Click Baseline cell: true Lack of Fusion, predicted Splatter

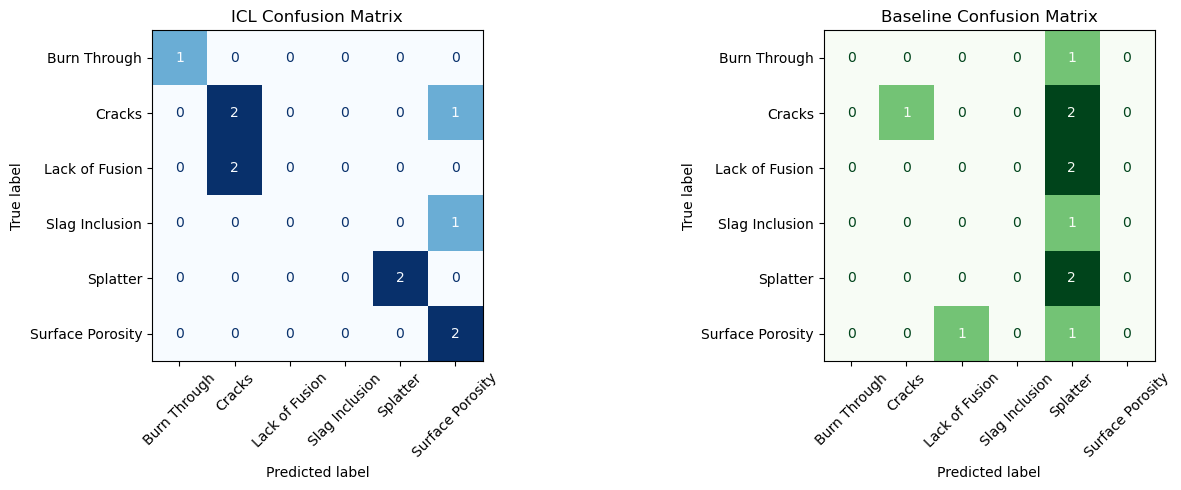(1072, 167)
